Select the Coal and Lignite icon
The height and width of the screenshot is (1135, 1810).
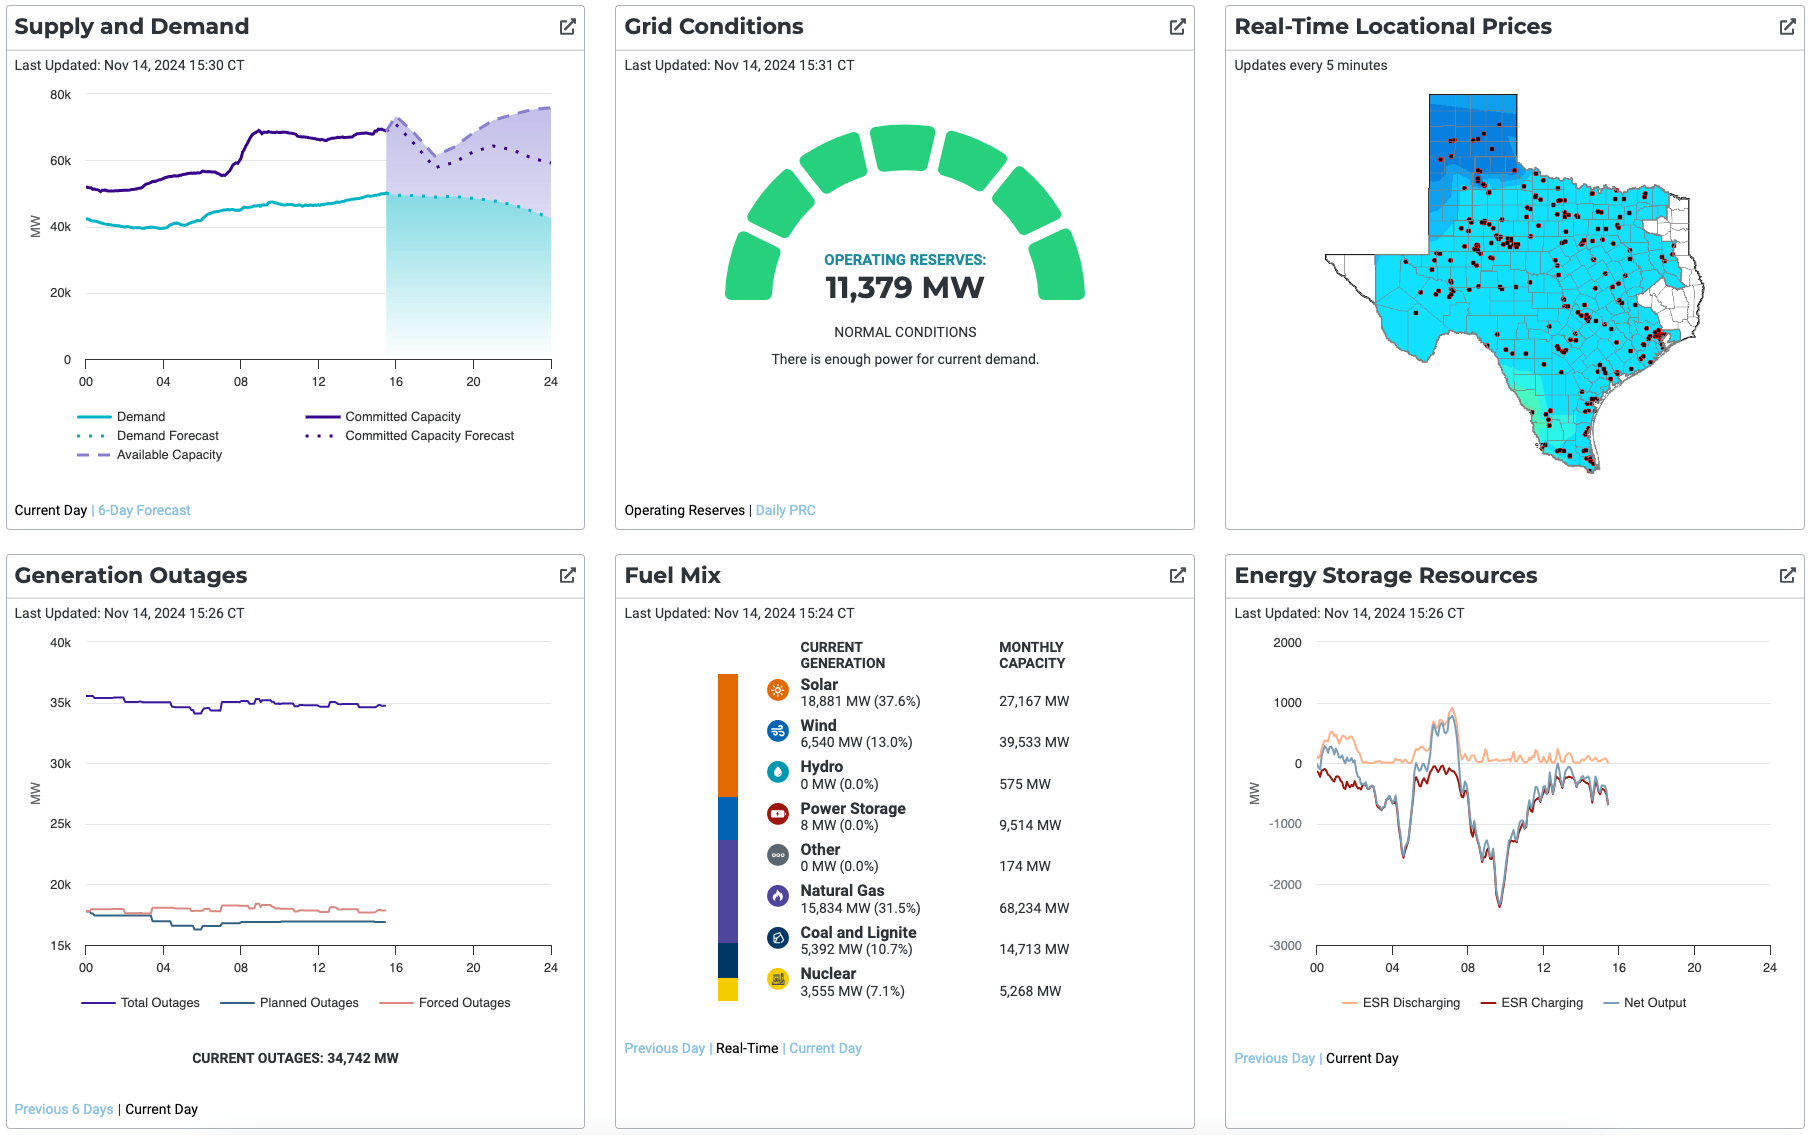coord(777,938)
